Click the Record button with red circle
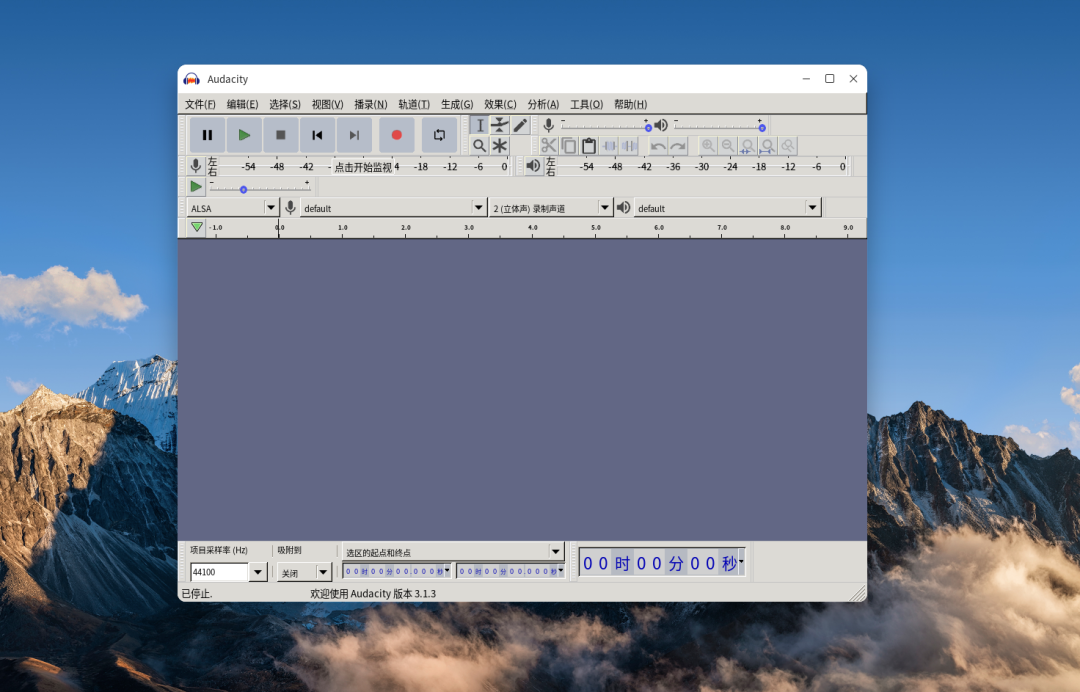Image resolution: width=1080 pixels, height=692 pixels. 396,135
